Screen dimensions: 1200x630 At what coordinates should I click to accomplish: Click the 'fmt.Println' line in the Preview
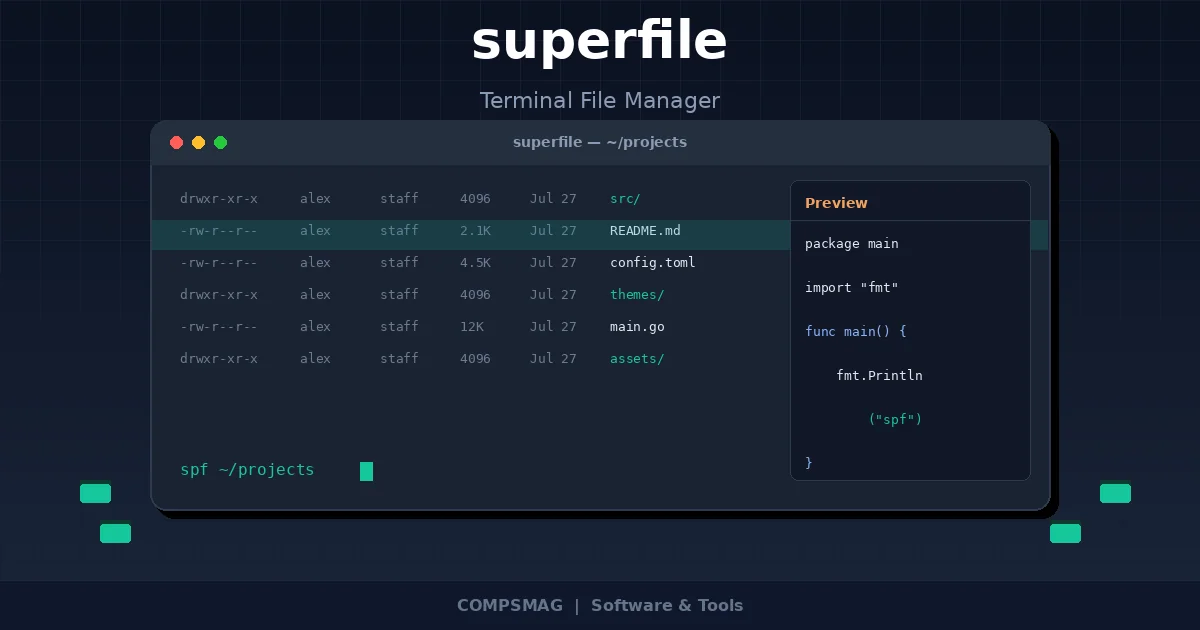(x=880, y=376)
